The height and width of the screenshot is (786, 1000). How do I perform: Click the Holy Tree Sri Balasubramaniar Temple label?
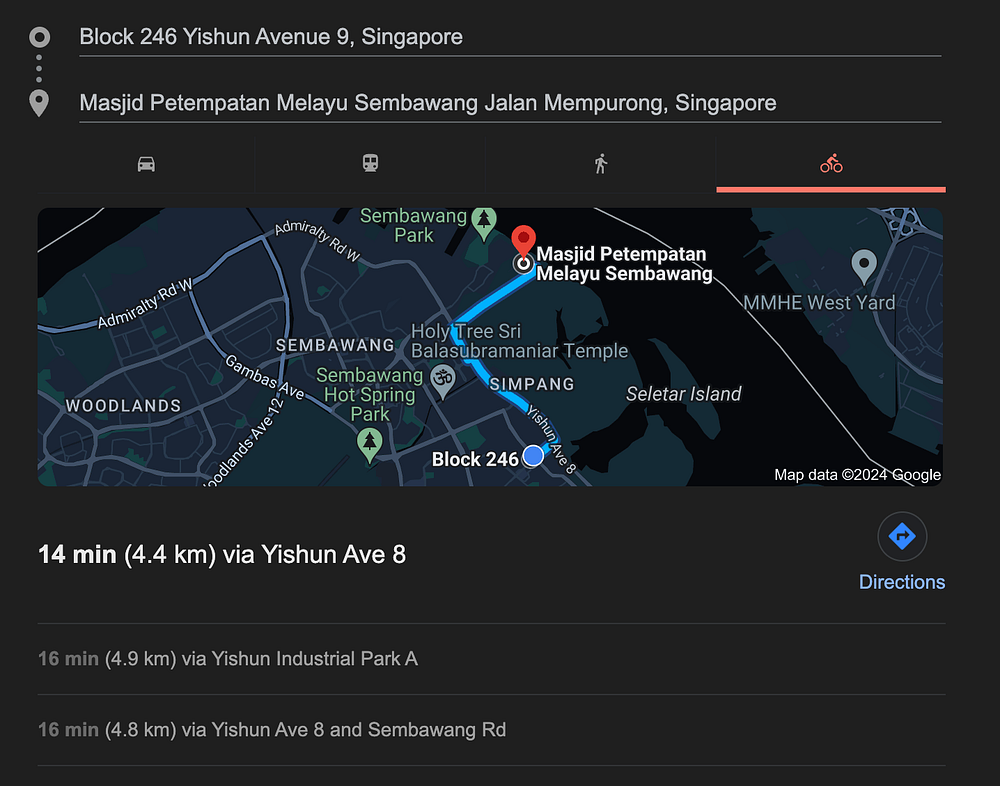tap(519, 341)
